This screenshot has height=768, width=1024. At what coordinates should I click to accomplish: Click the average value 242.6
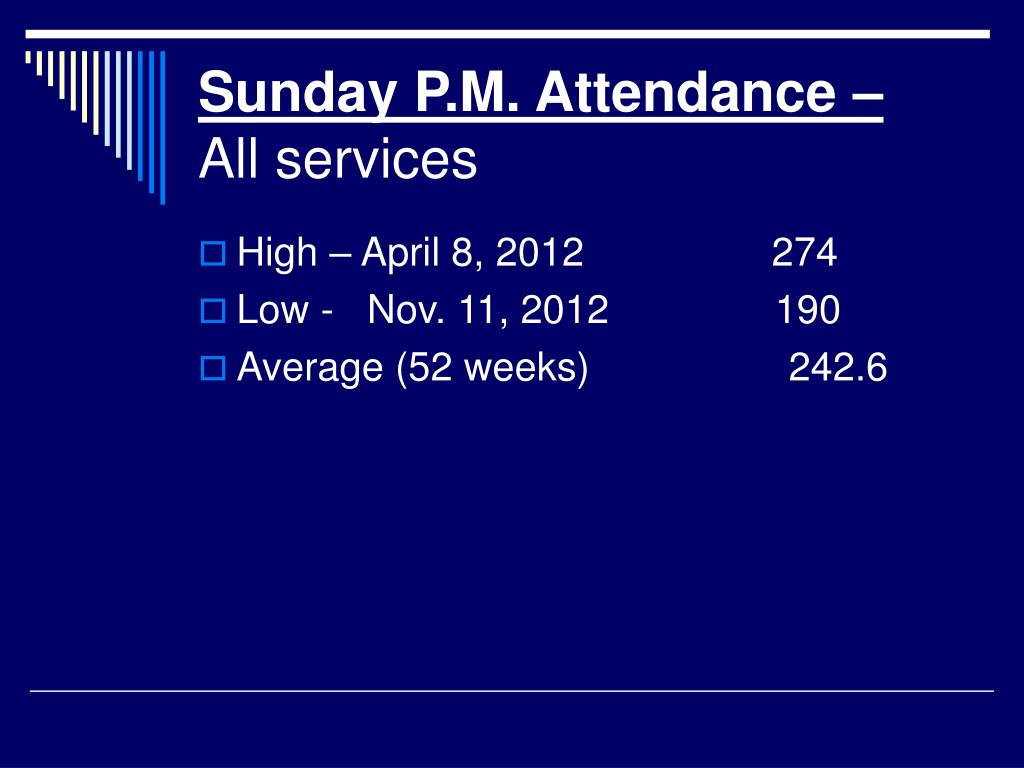click(838, 367)
